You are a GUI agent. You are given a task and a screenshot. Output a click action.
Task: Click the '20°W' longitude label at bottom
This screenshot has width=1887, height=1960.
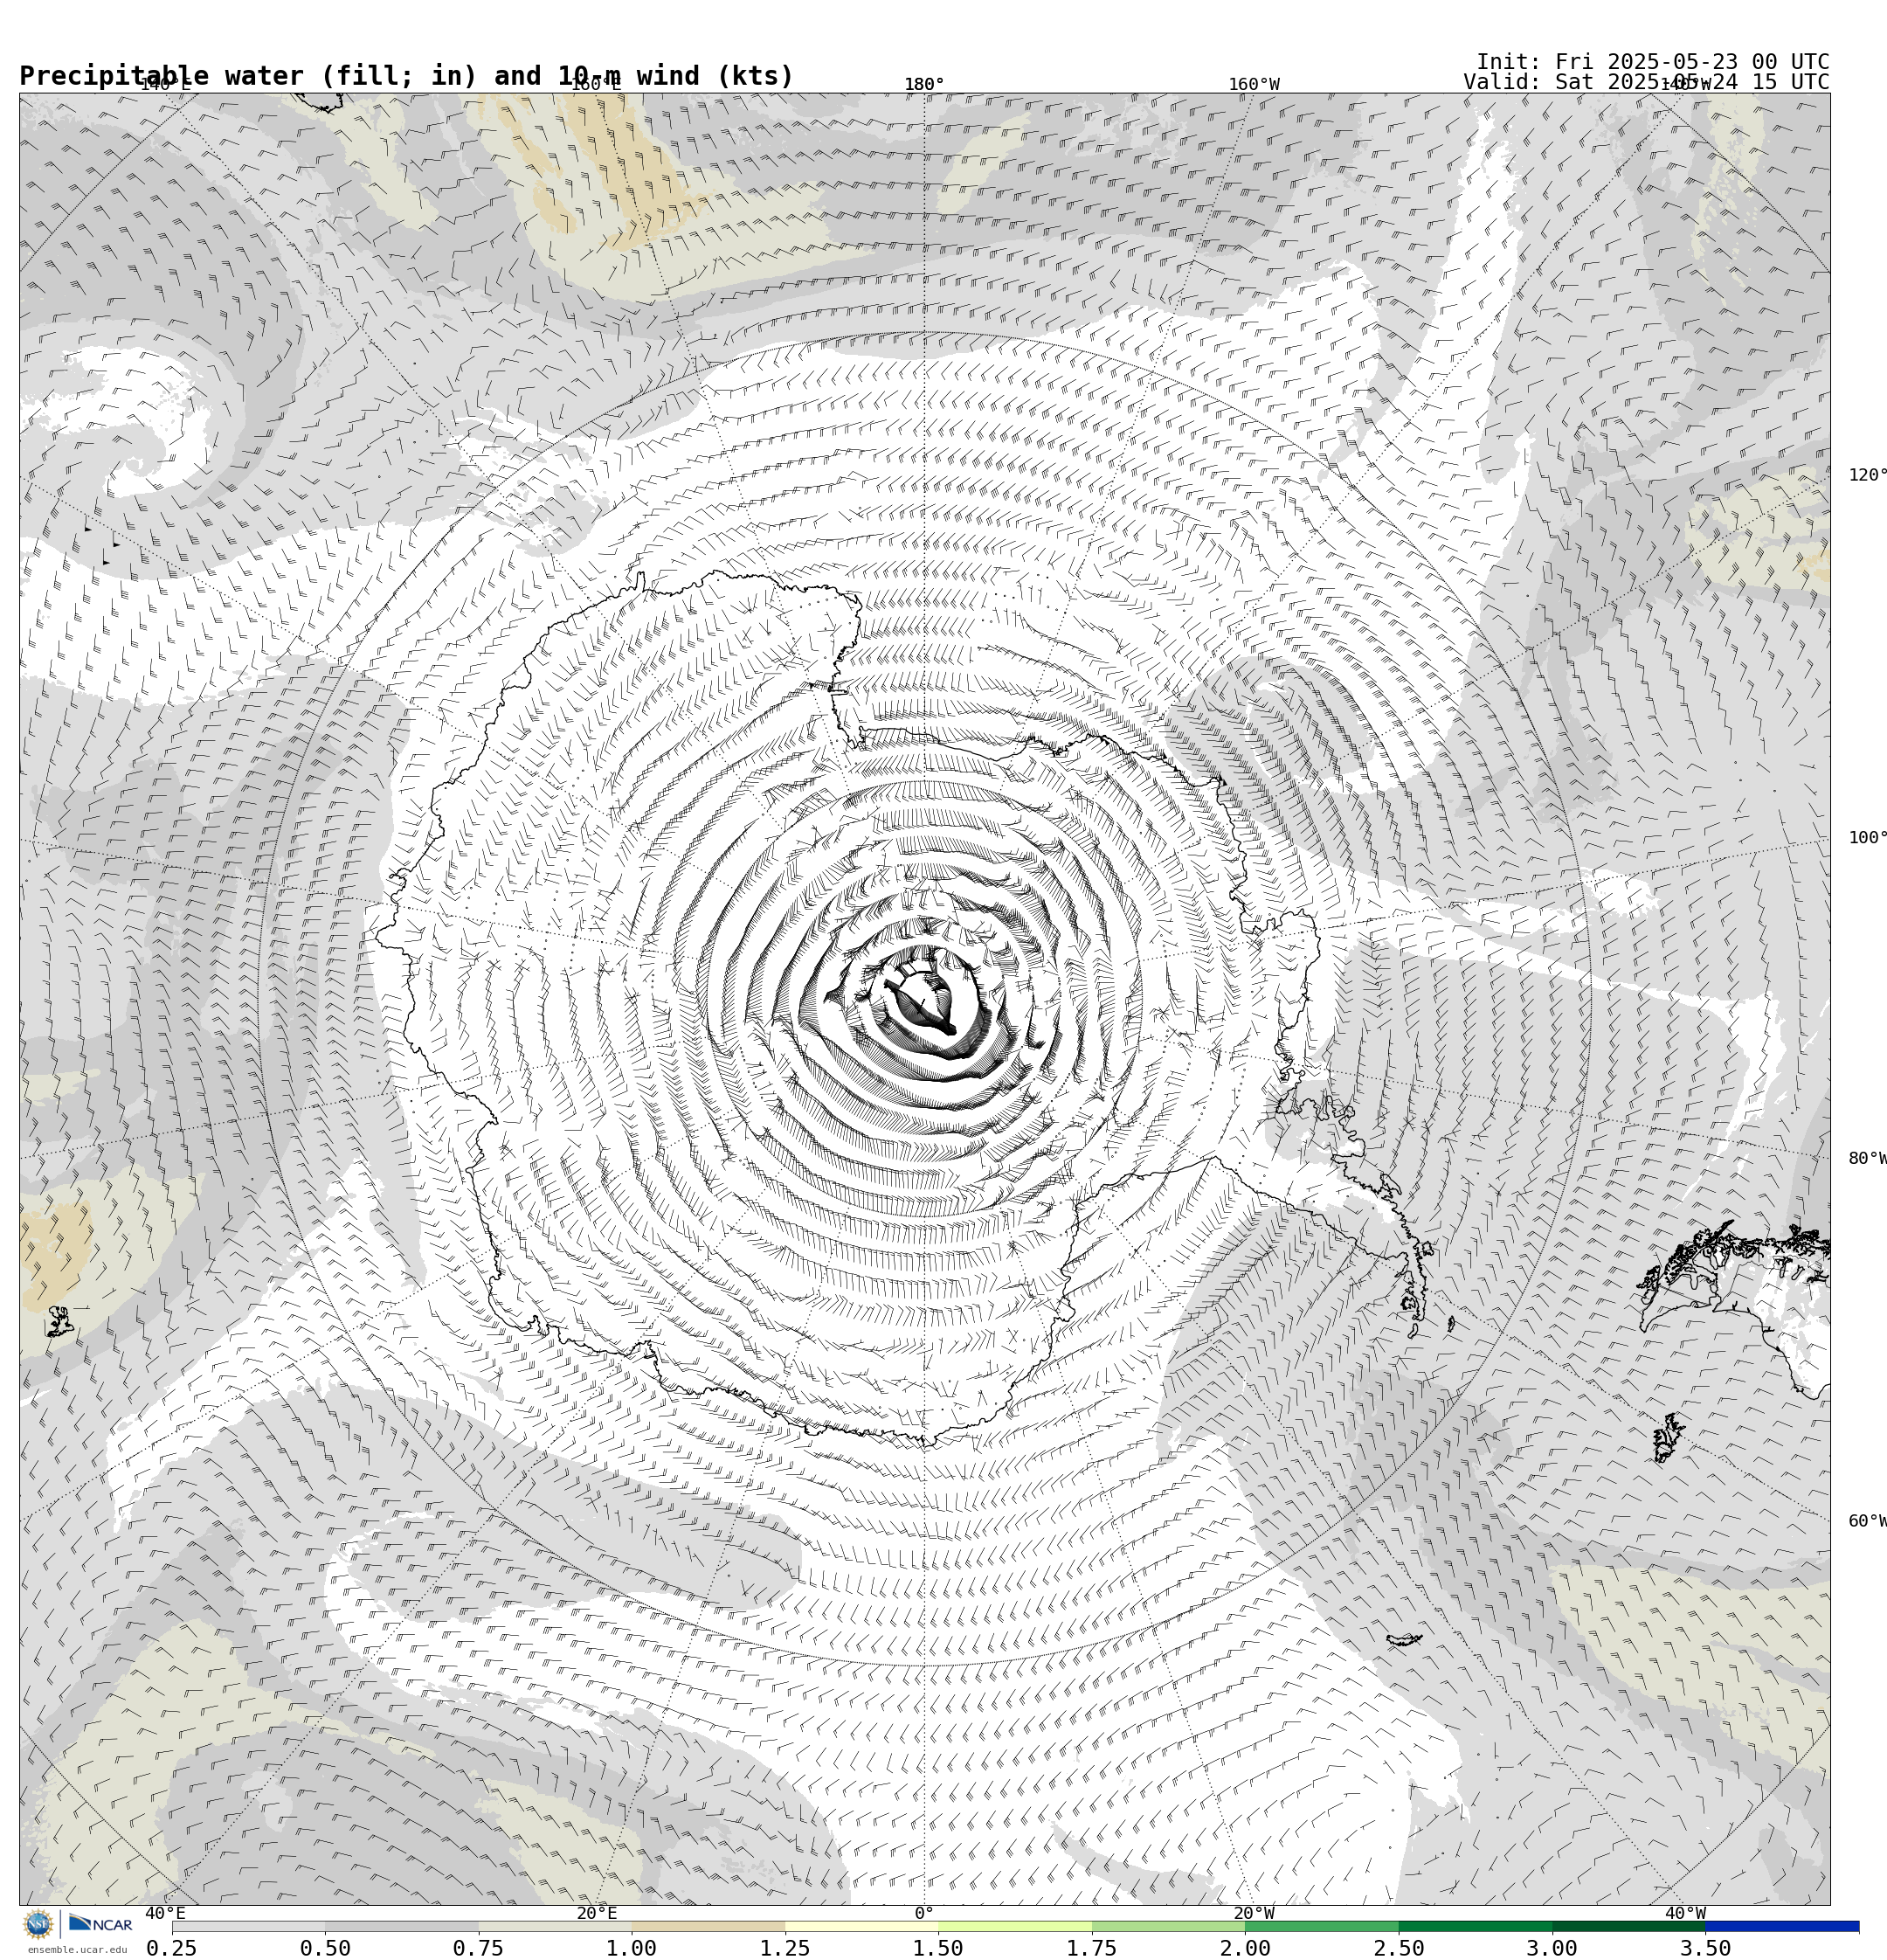pos(1254,1913)
